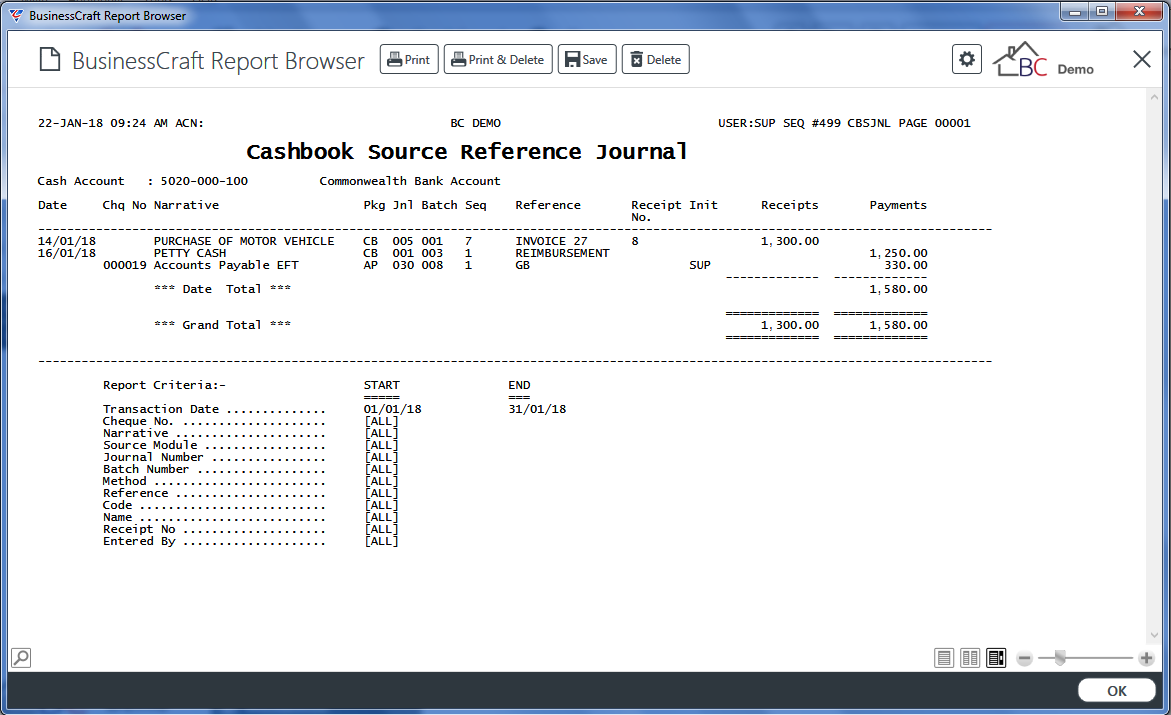Select the PURCHASE OF MOTOR VEHICLE narrative
The image size is (1171, 715).
(244, 241)
